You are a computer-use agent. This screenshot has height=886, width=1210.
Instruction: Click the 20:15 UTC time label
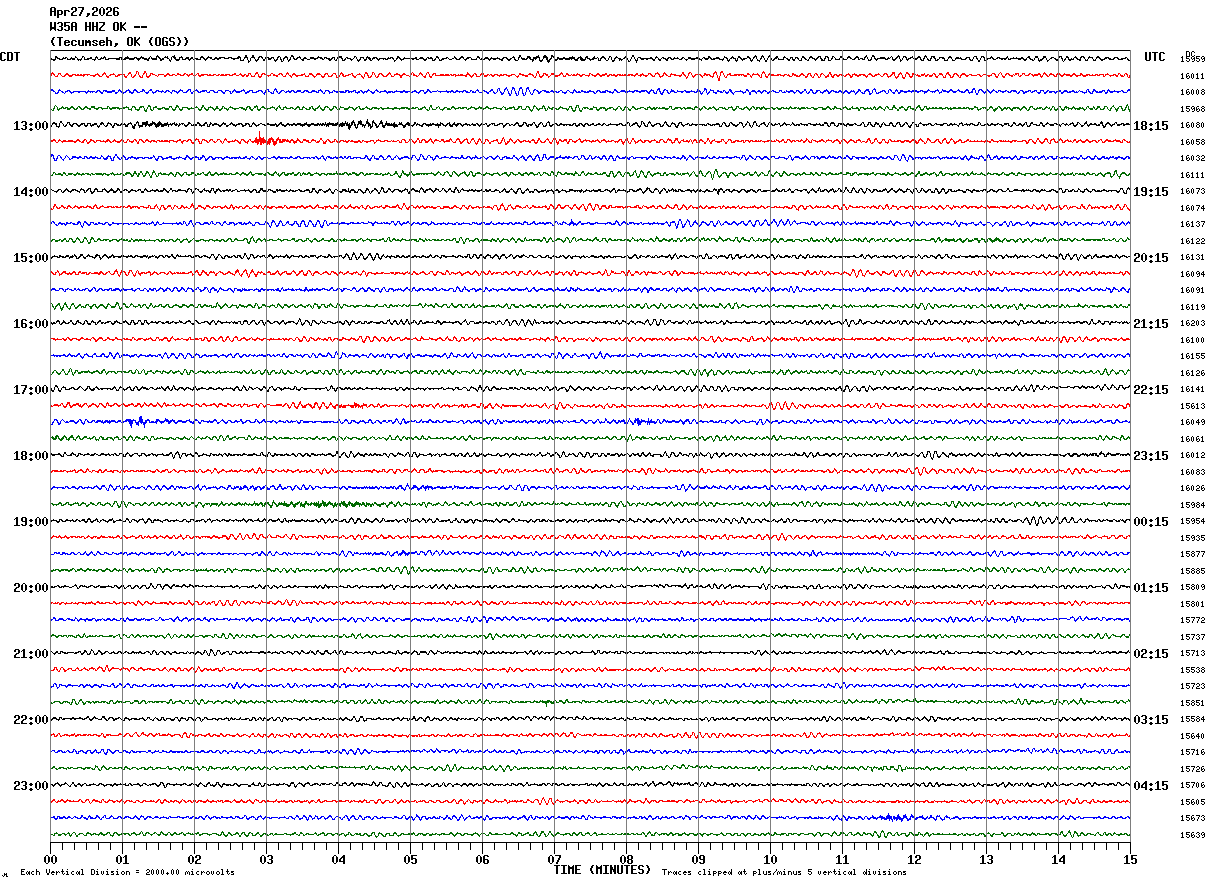pyautogui.click(x=1151, y=258)
